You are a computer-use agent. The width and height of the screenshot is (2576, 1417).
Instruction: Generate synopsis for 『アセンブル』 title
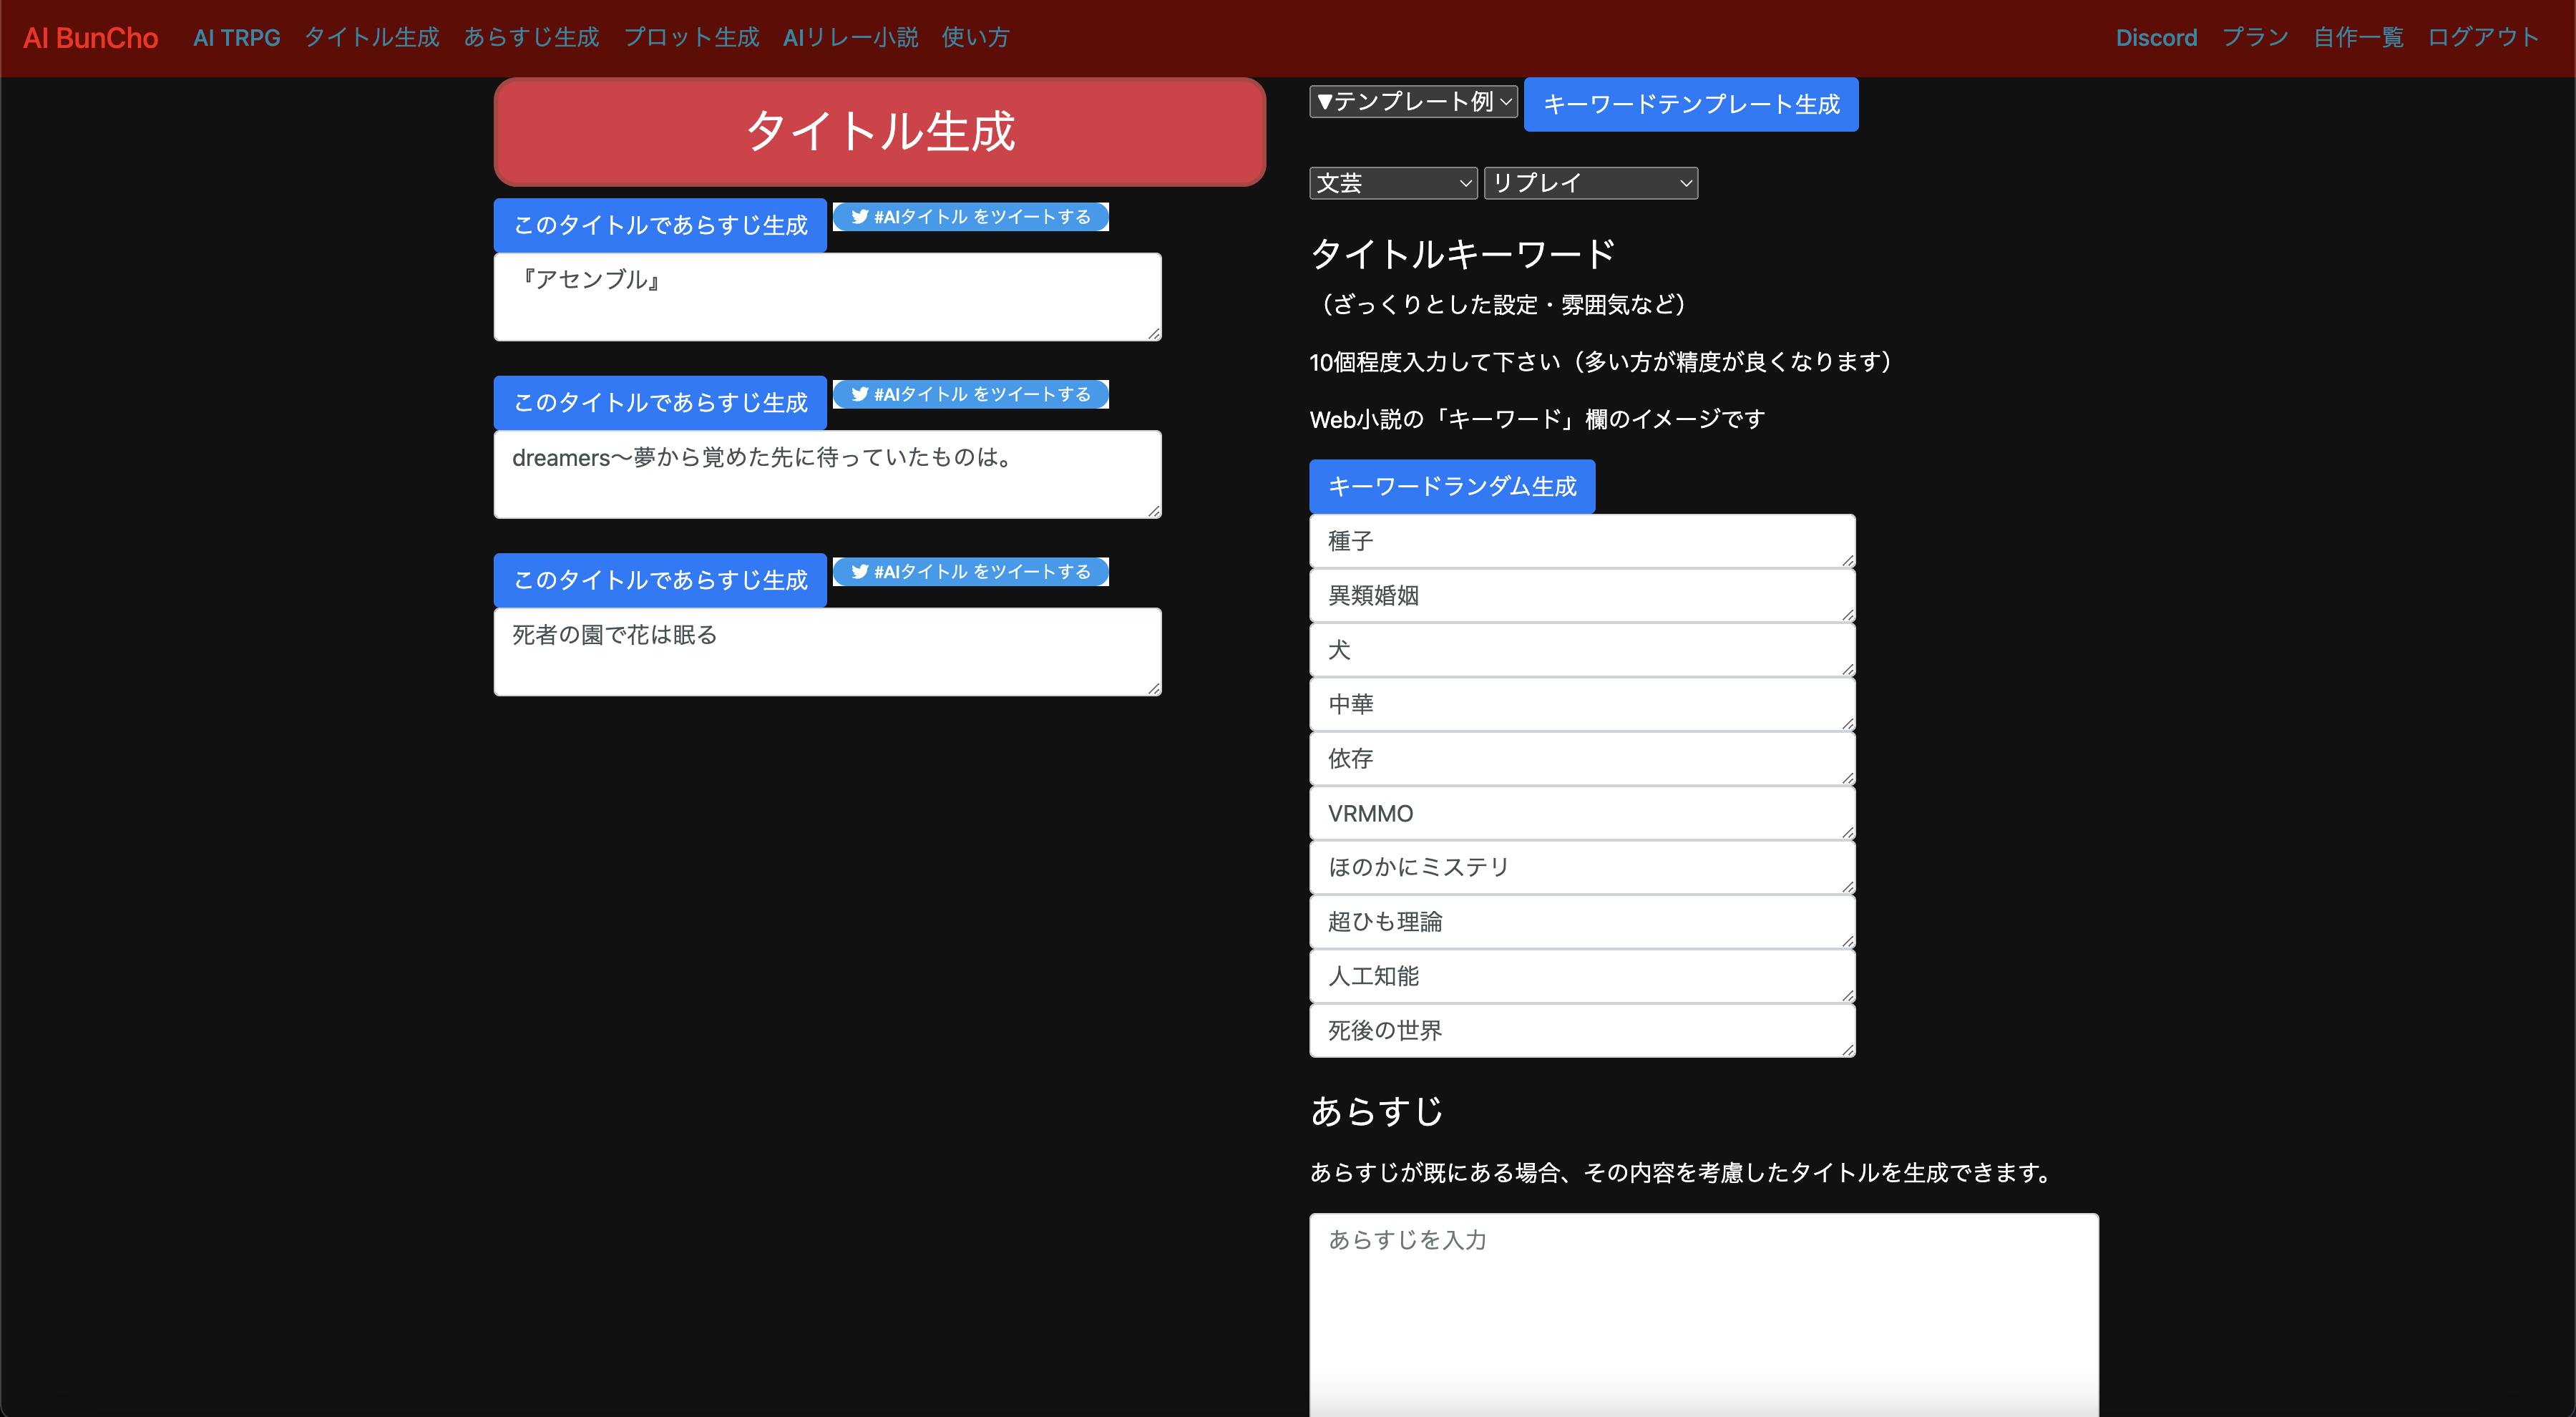[660, 225]
